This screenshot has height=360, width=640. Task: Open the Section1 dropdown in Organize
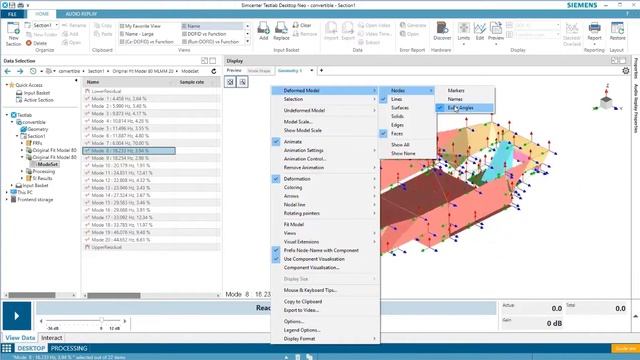click(x=56, y=25)
